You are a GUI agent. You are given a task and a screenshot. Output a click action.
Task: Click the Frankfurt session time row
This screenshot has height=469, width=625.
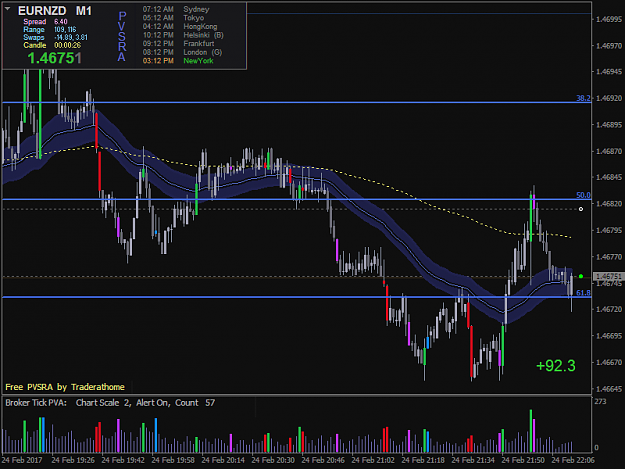(x=178, y=44)
